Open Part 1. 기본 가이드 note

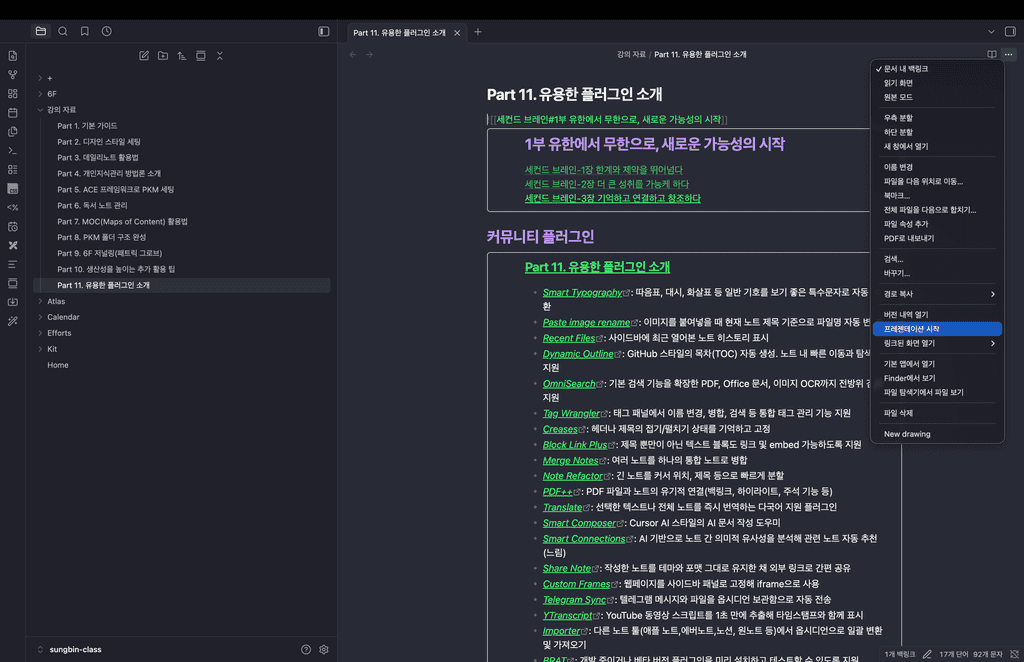click(87, 126)
